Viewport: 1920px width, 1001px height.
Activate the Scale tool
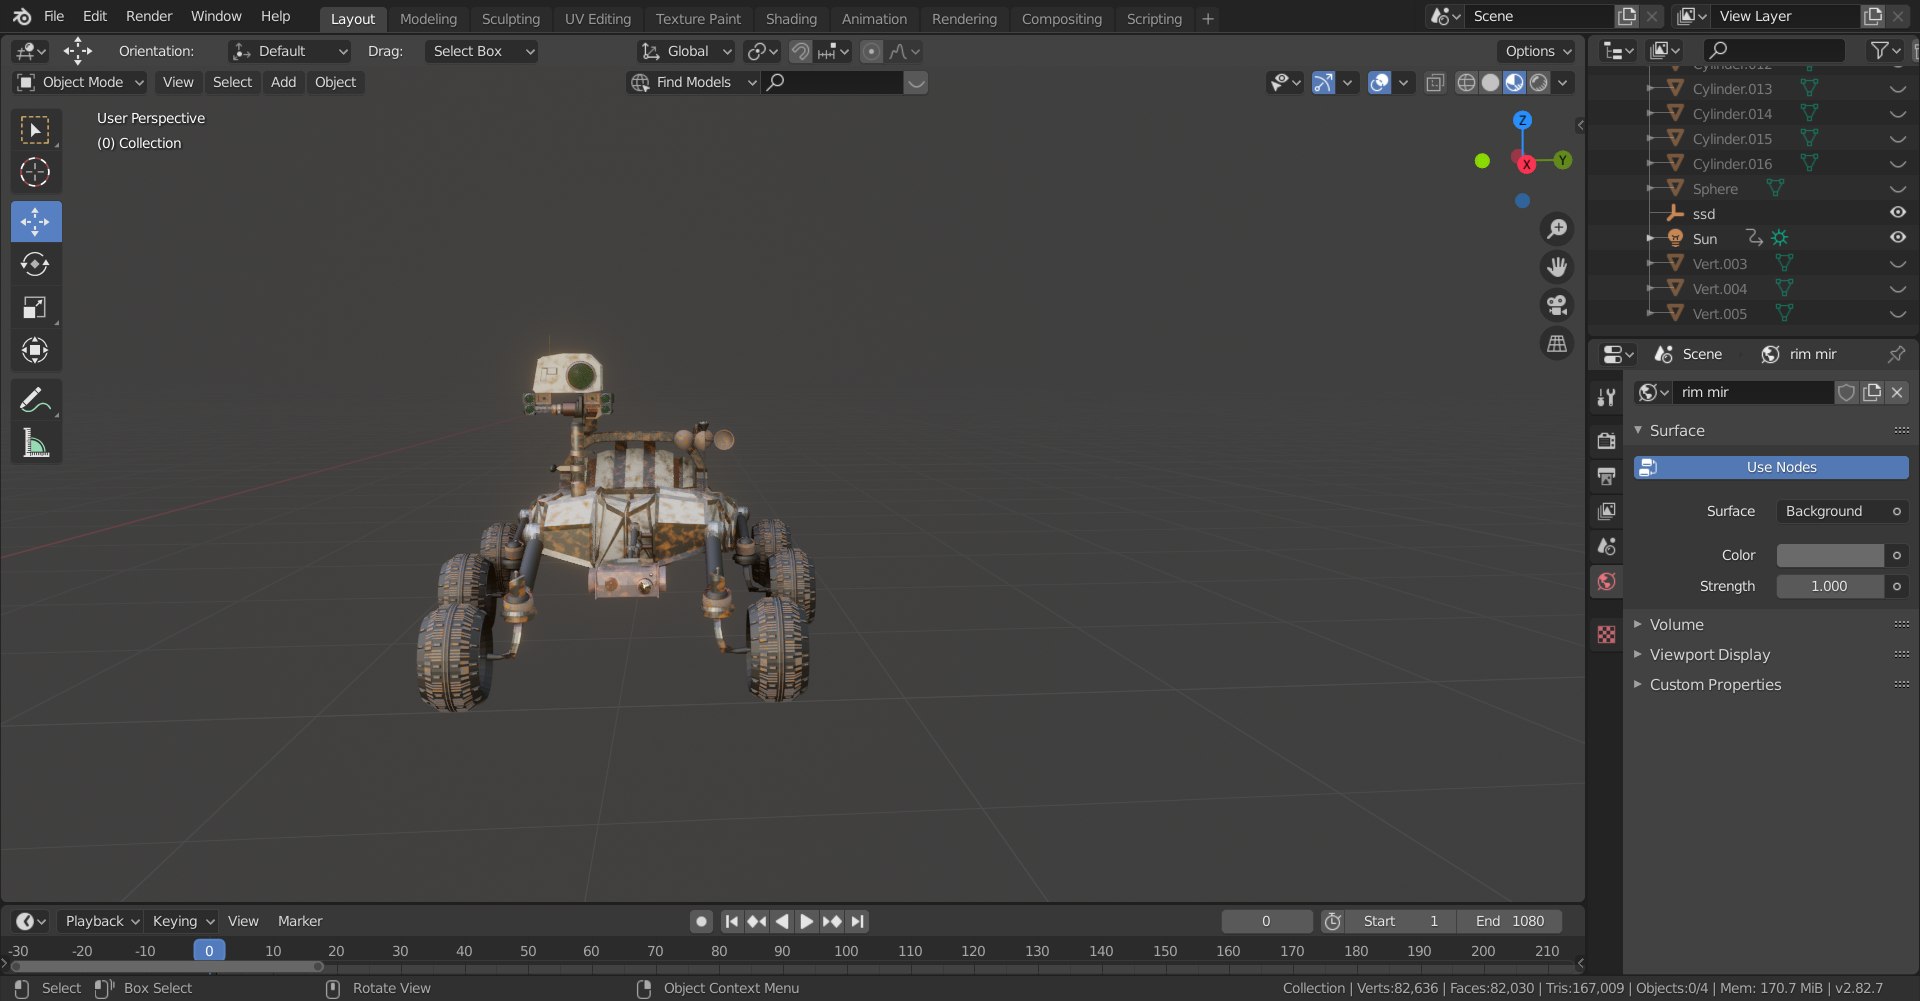click(36, 307)
